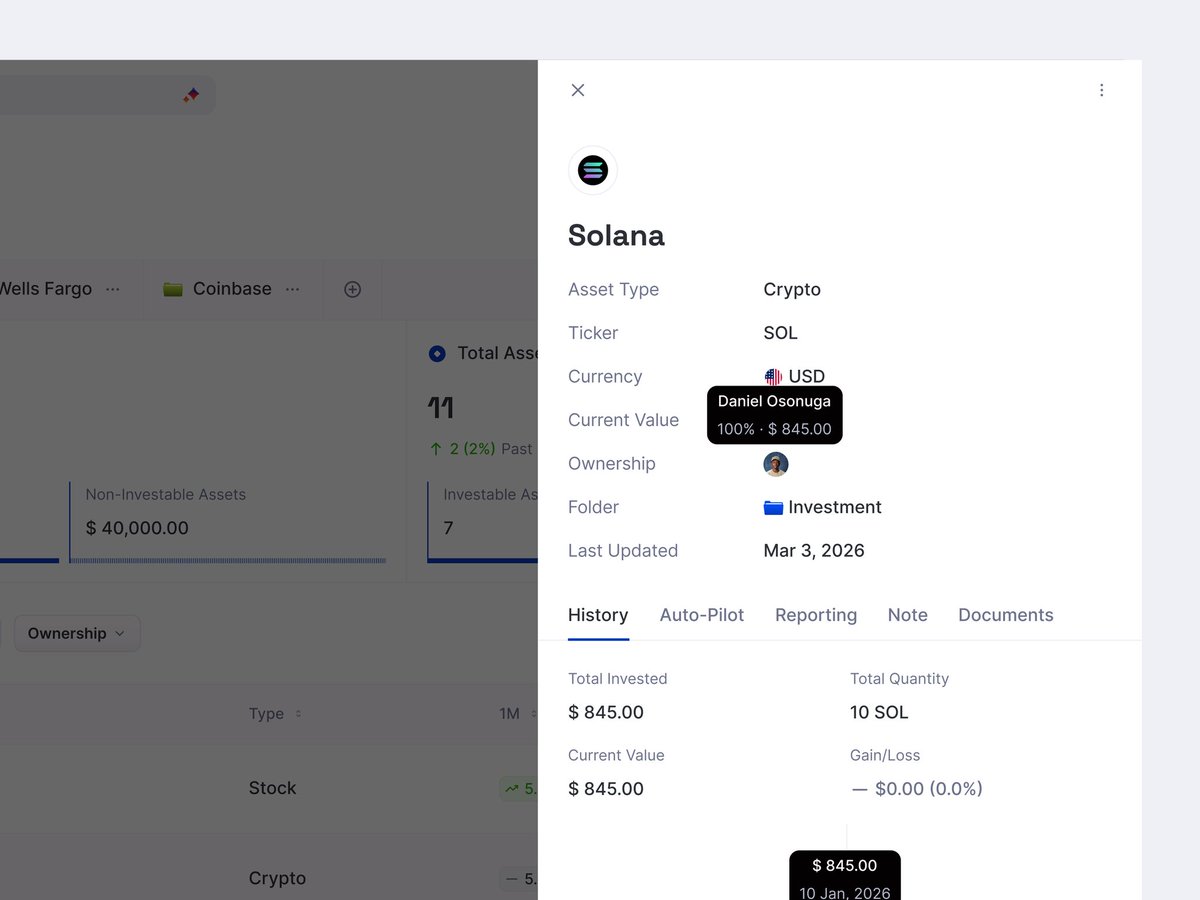Open the three-dot options menu in panel
Image resolution: width=1200 pixels, height=900 pixels.
point(1102,90)
